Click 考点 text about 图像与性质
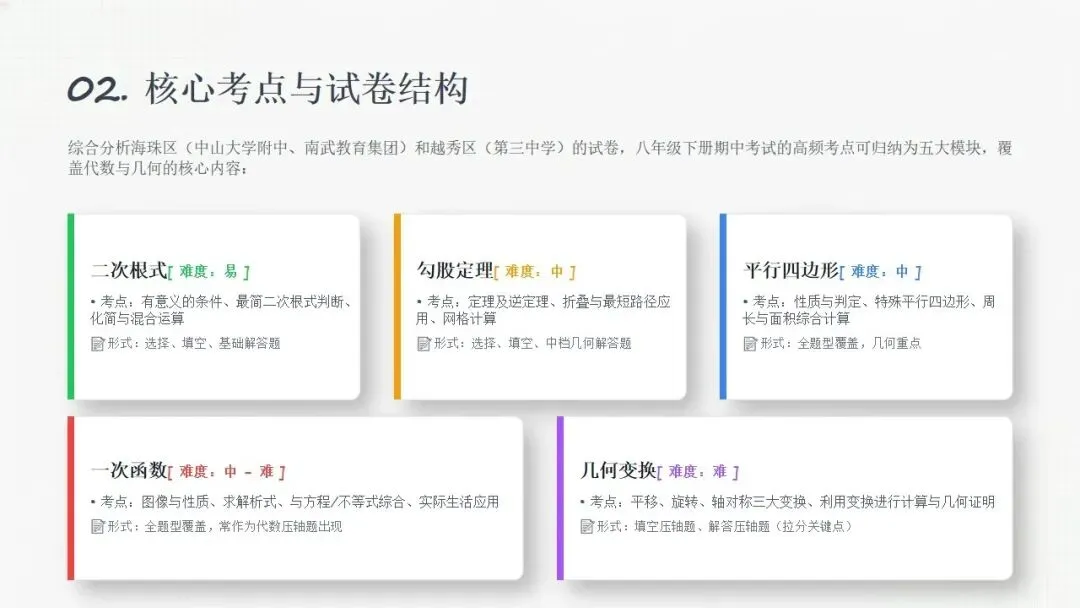This screenshot has height=608, width=1080. pyautogui.click(x=295, y=502)
